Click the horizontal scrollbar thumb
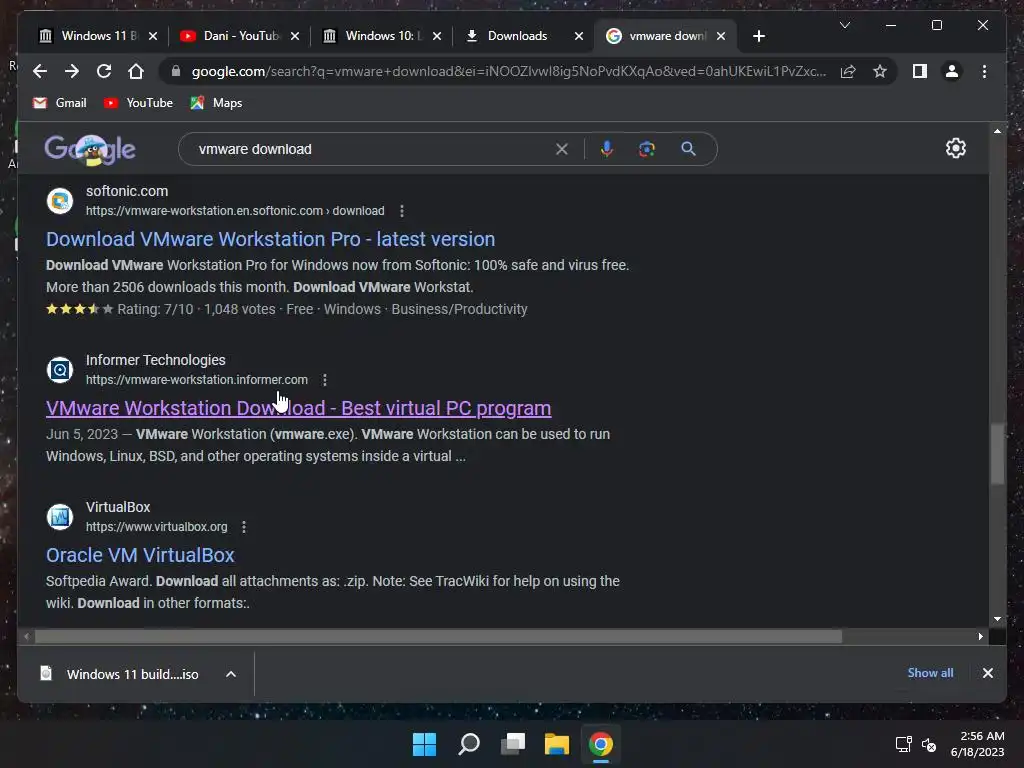Screen dimensions: 1024x768 tap(438, 636)
